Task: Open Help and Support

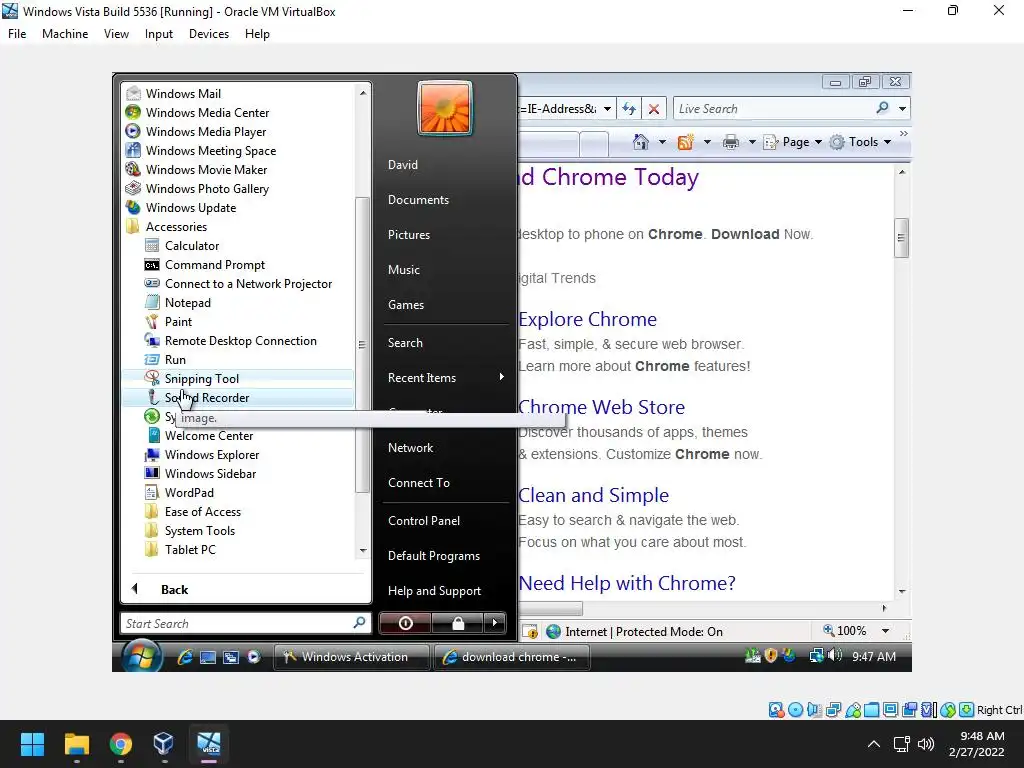Action: coord(434,590)
